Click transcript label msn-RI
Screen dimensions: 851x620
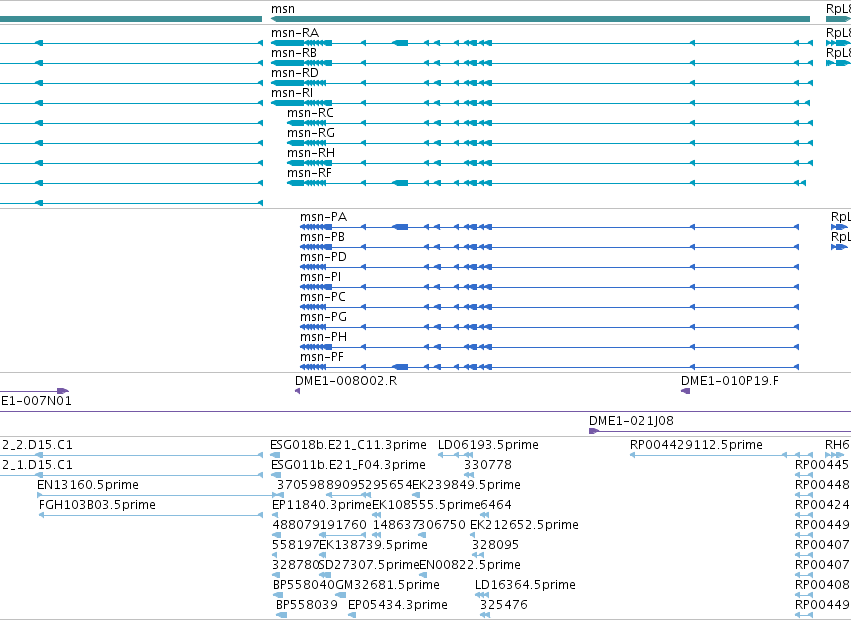coord(292,93)
